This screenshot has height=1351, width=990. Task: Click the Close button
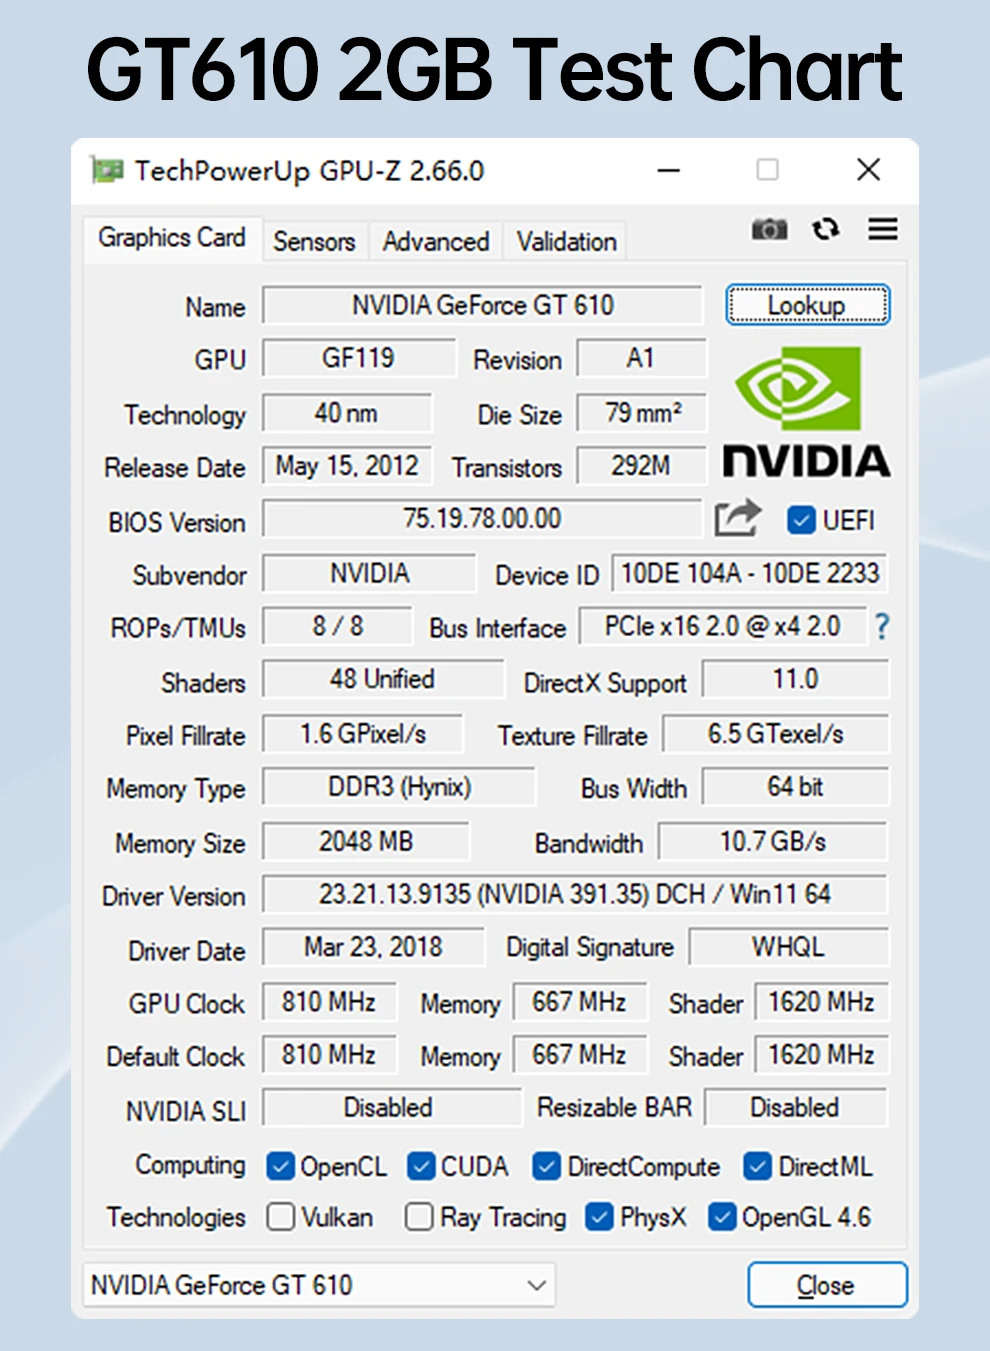coord(827,1285)
